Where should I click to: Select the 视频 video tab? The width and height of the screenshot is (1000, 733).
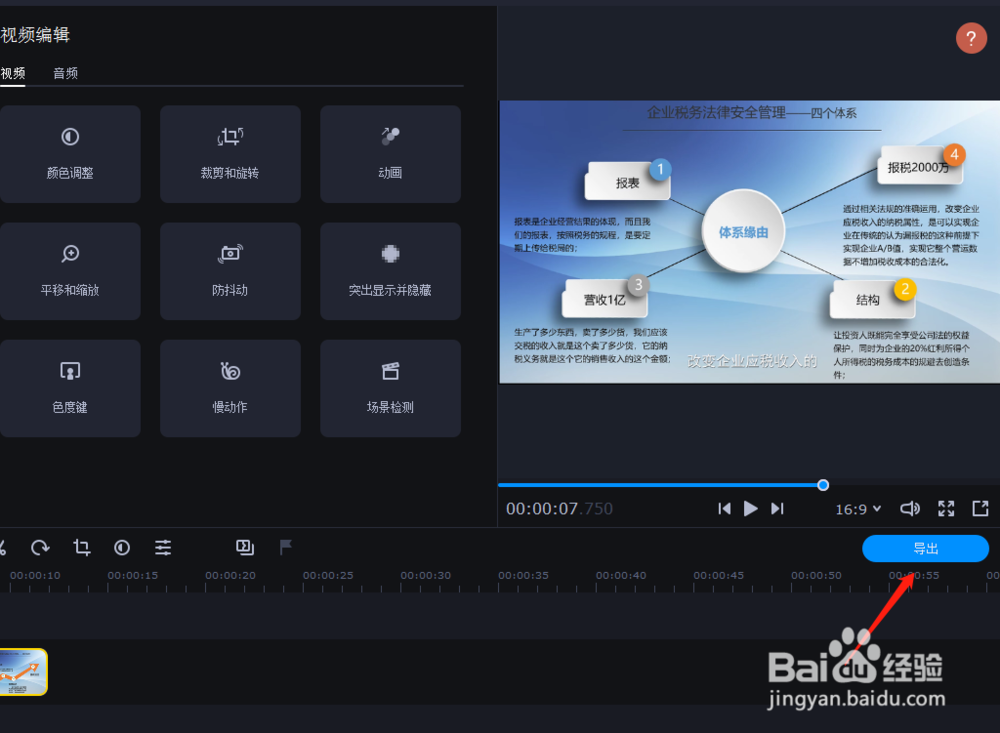pos(13,72)
